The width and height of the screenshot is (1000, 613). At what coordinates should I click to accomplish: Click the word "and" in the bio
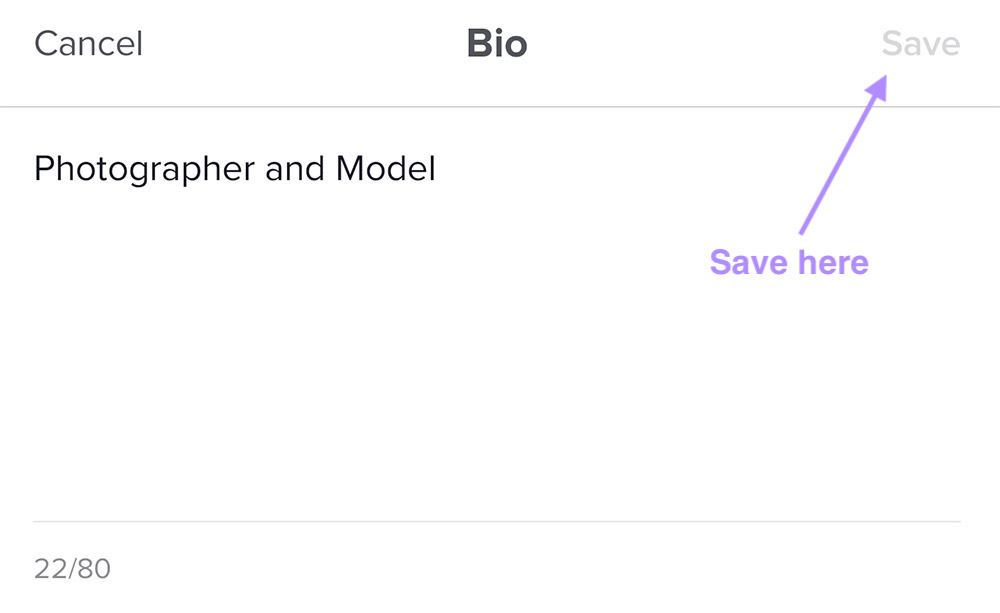[296, 169]
